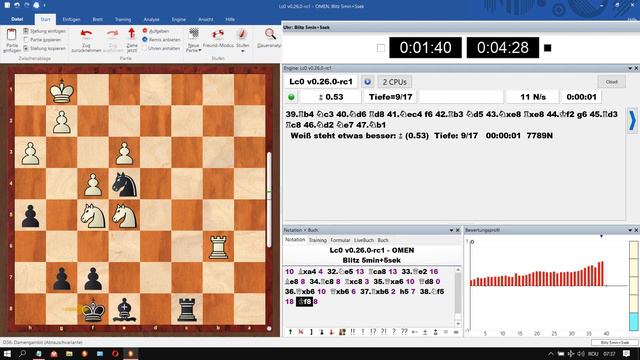Viewport: 640px width, 360px height.
Task: Switch to the Brett ribbon tab
Action: [x=97, y=19]
